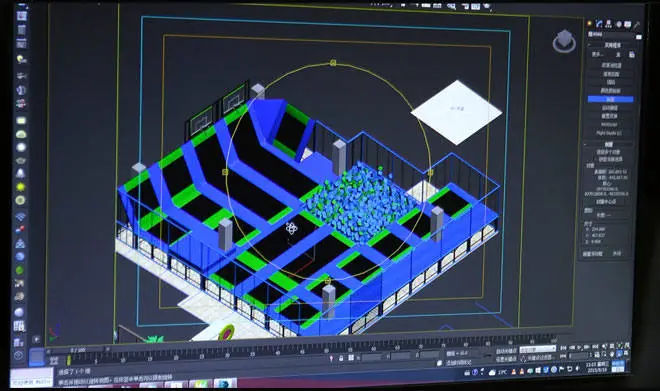This screenshot has width=660, height=391.
Task: Open the Create tab in command panel
Action: coord(590,24)
